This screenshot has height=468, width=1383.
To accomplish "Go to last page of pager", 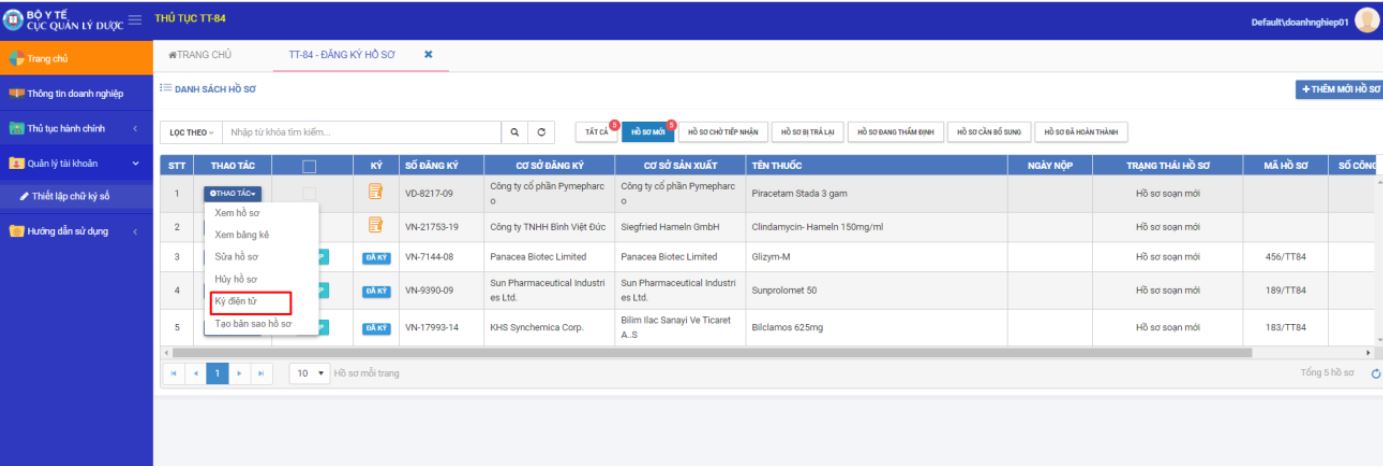I will 265,374.
